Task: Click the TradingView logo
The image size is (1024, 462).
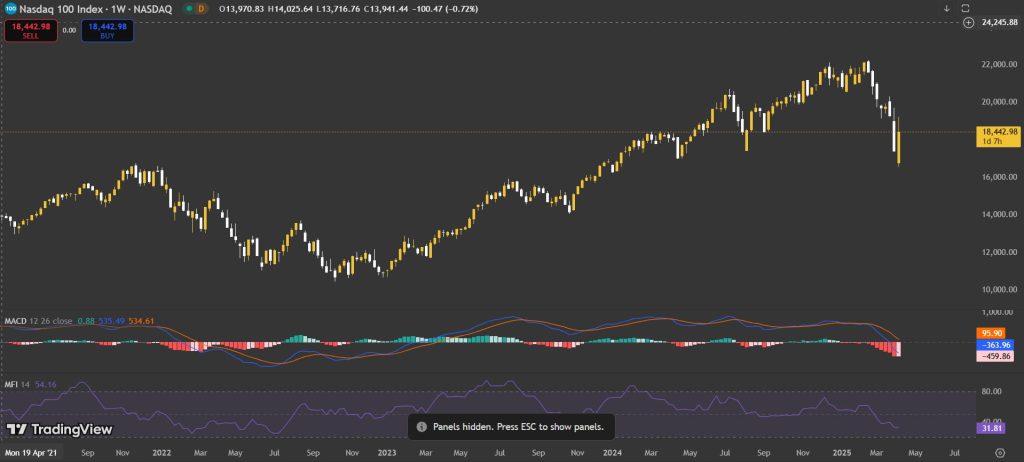Action: tap(59, 429)
